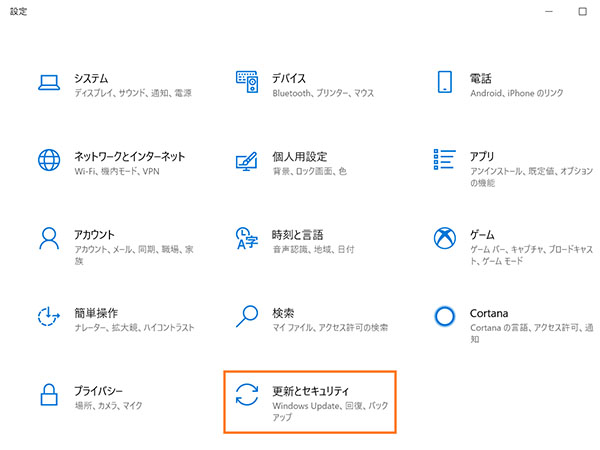Select the プライバシー title
Screen dimensions: 600x450
(x=98, y=391)
